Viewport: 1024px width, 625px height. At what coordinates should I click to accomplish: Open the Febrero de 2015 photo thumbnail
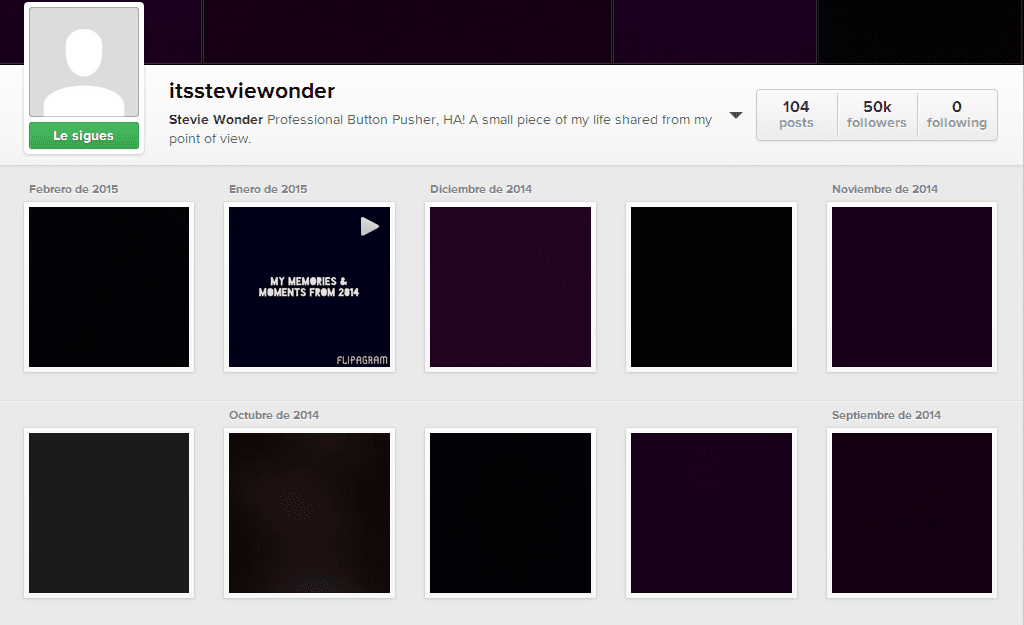click(109, 287)
